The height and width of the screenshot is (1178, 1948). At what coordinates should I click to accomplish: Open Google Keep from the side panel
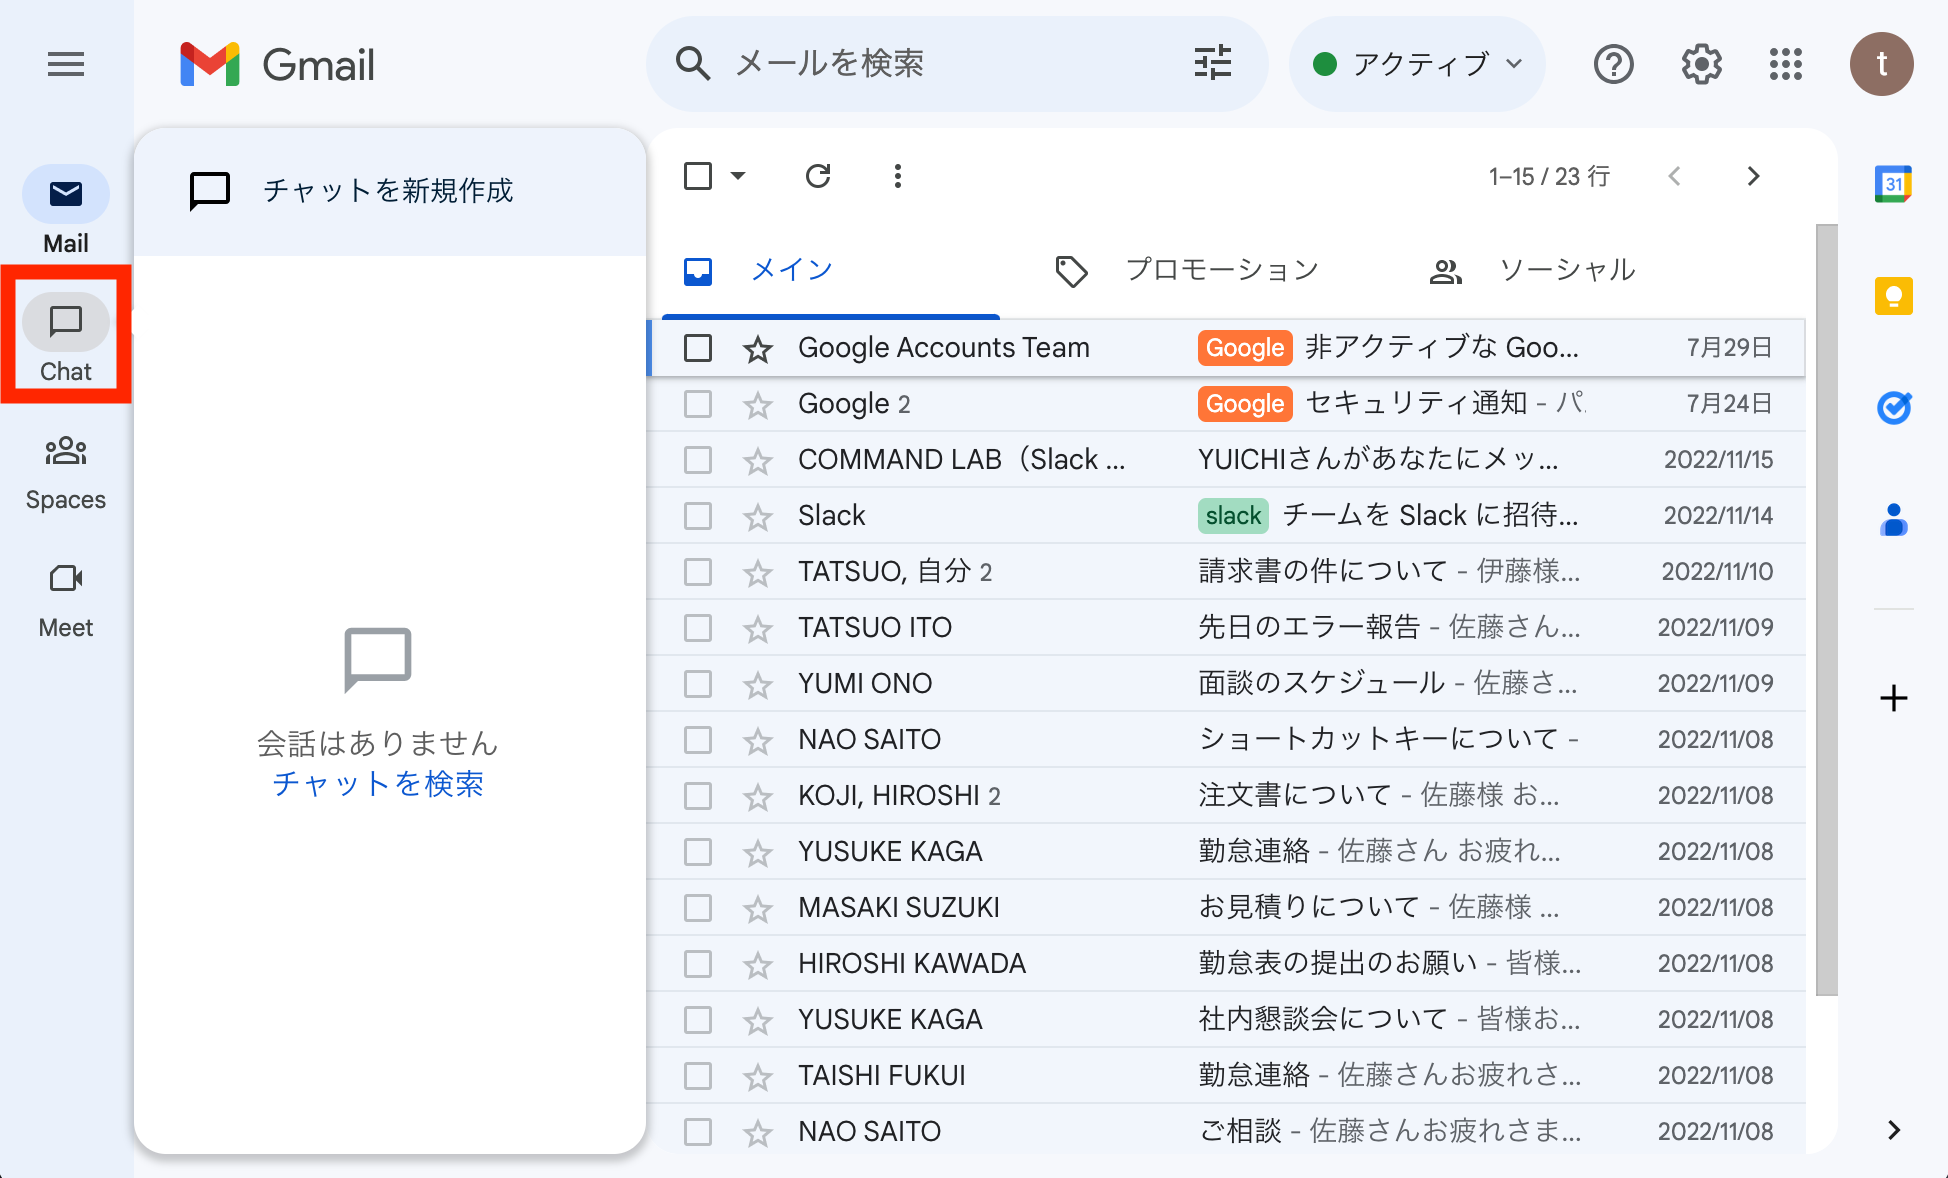(x=1893, y=296)
